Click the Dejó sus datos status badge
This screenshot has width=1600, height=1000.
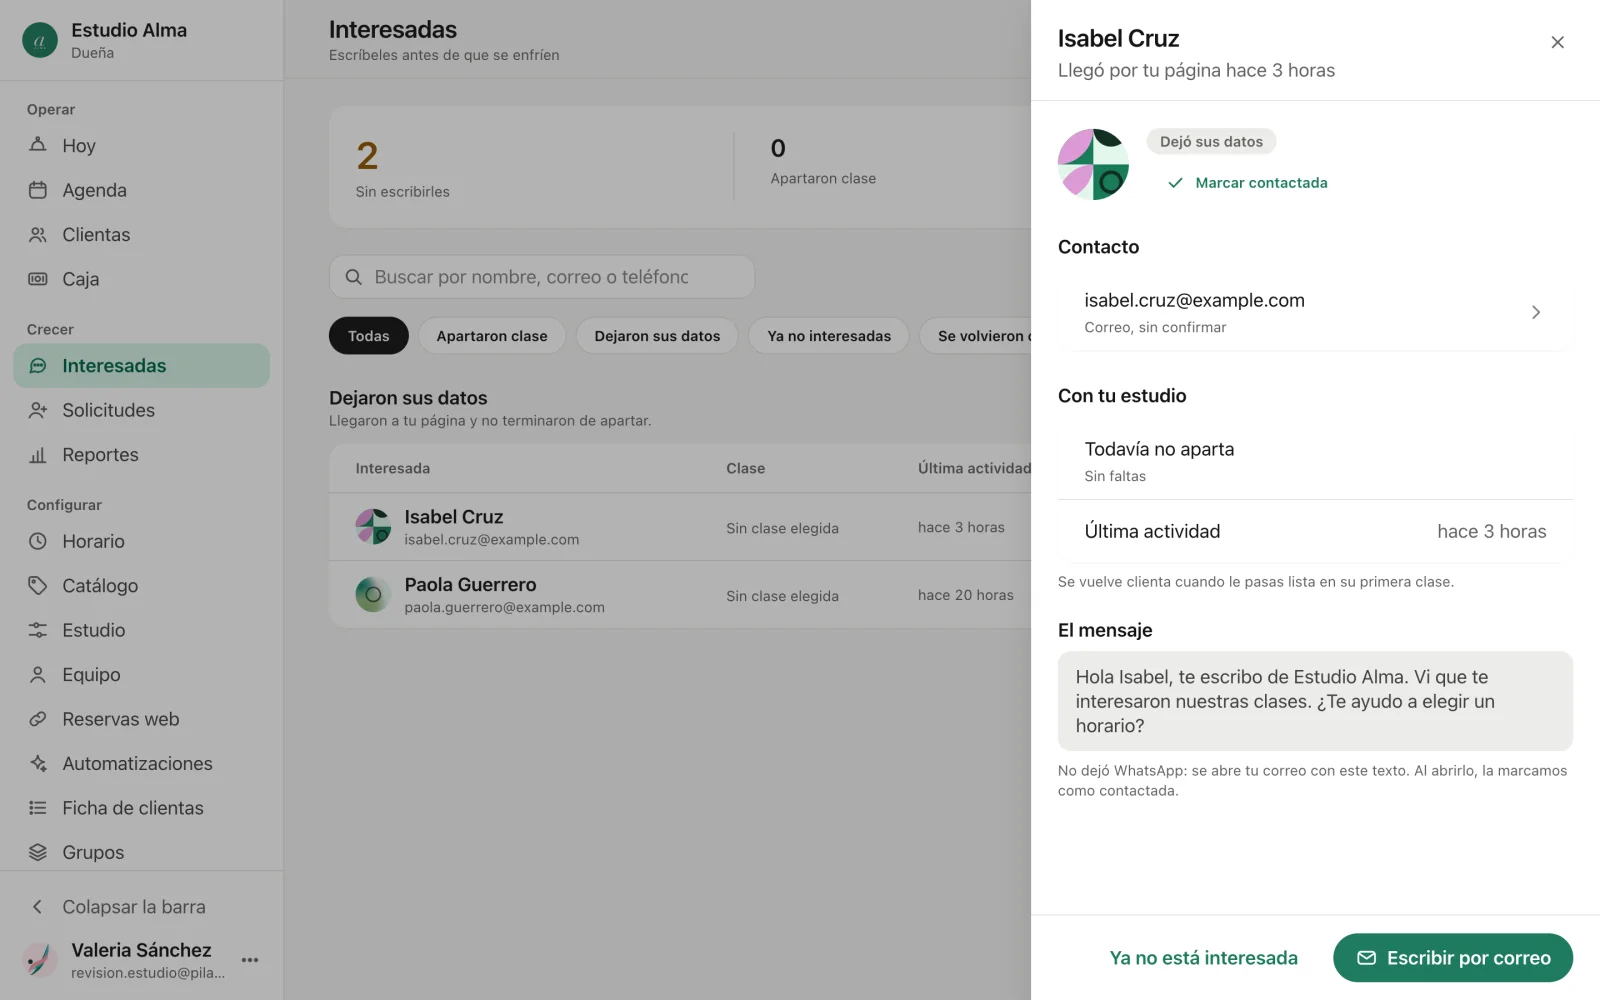pos(1211,142)
